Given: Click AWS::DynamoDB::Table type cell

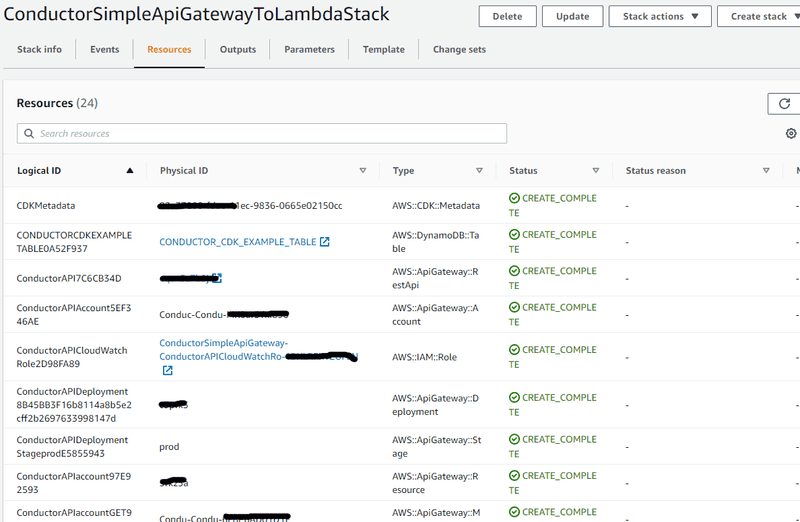Looking at the screenshot, I should coord(436,242).
